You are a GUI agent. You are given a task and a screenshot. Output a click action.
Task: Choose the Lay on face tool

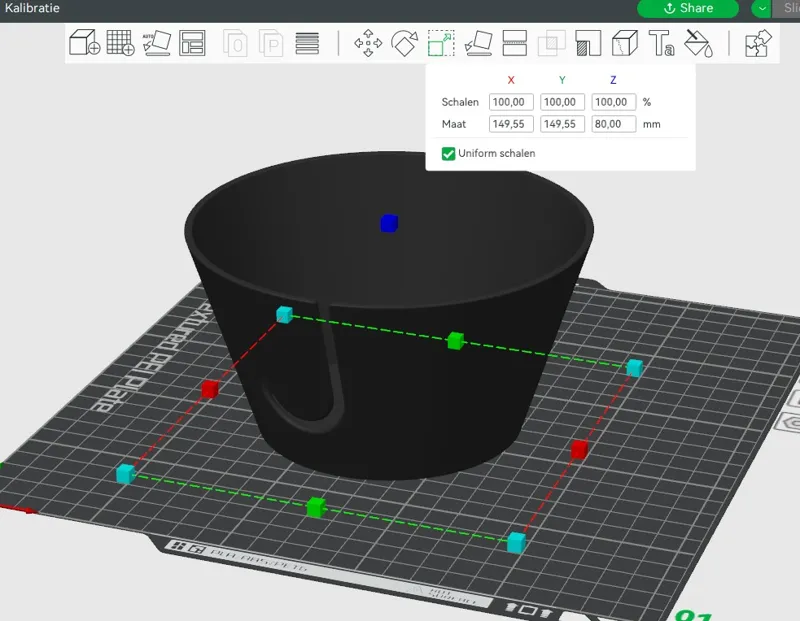(479, 43)
